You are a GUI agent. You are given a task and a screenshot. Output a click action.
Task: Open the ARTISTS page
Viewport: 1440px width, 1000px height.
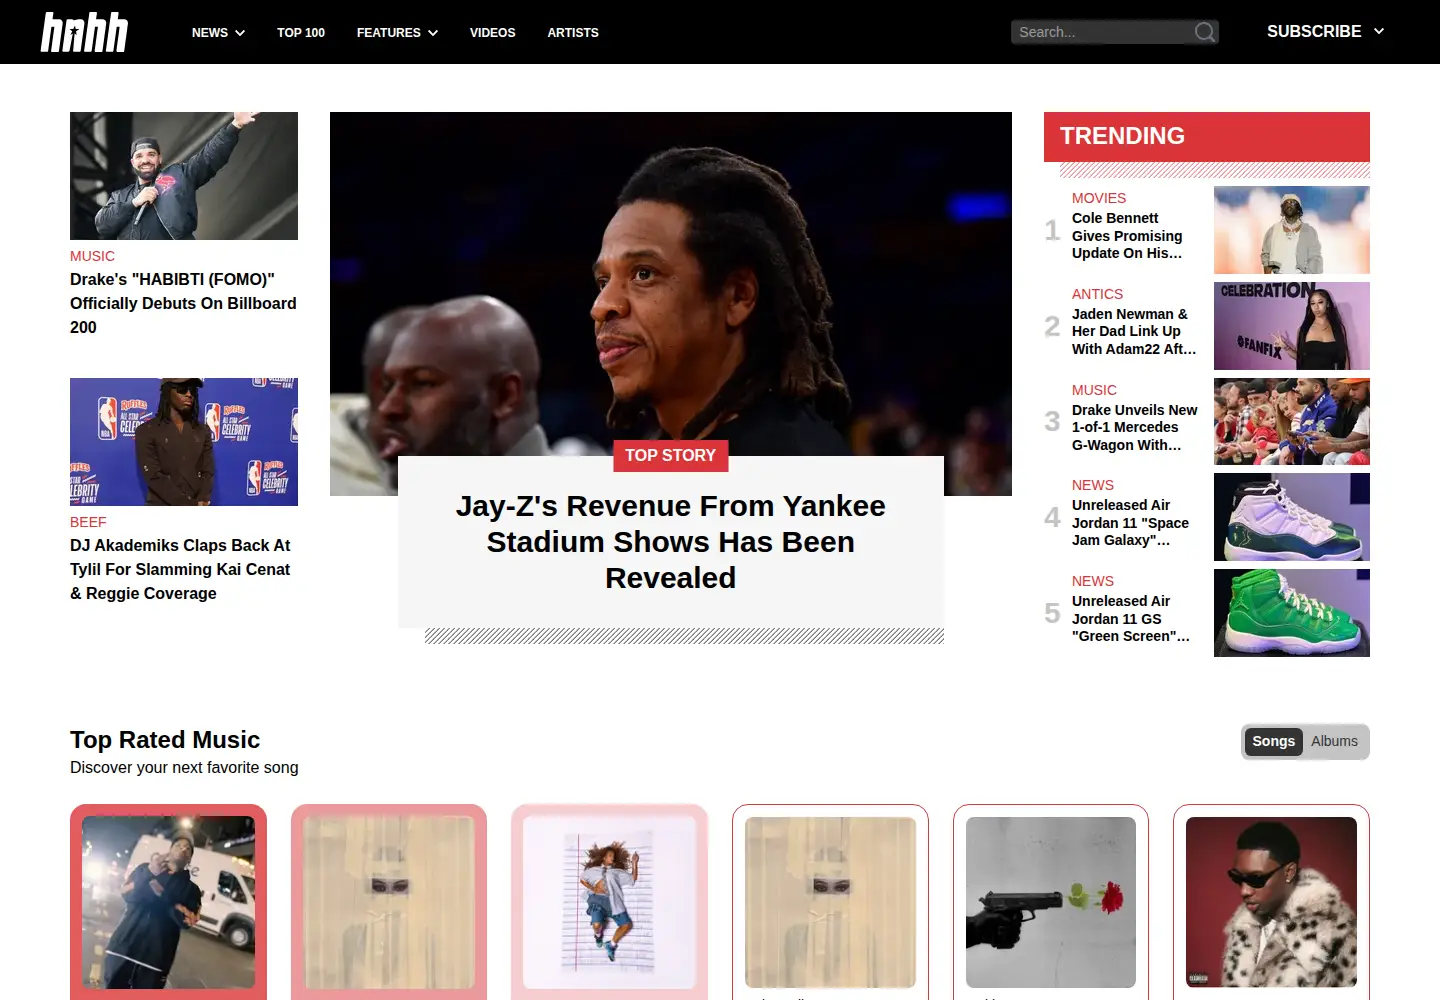[573, 33]
